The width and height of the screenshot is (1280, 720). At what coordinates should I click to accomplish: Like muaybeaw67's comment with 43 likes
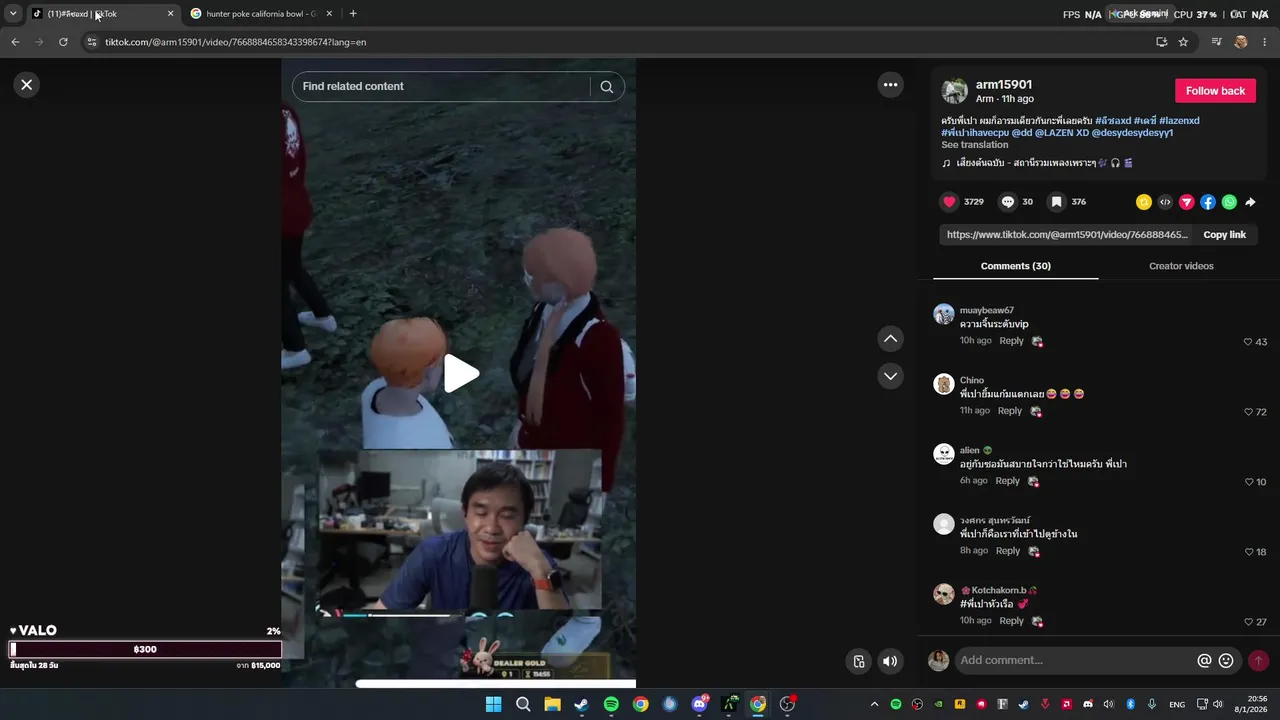click(x=1248, y=342)
